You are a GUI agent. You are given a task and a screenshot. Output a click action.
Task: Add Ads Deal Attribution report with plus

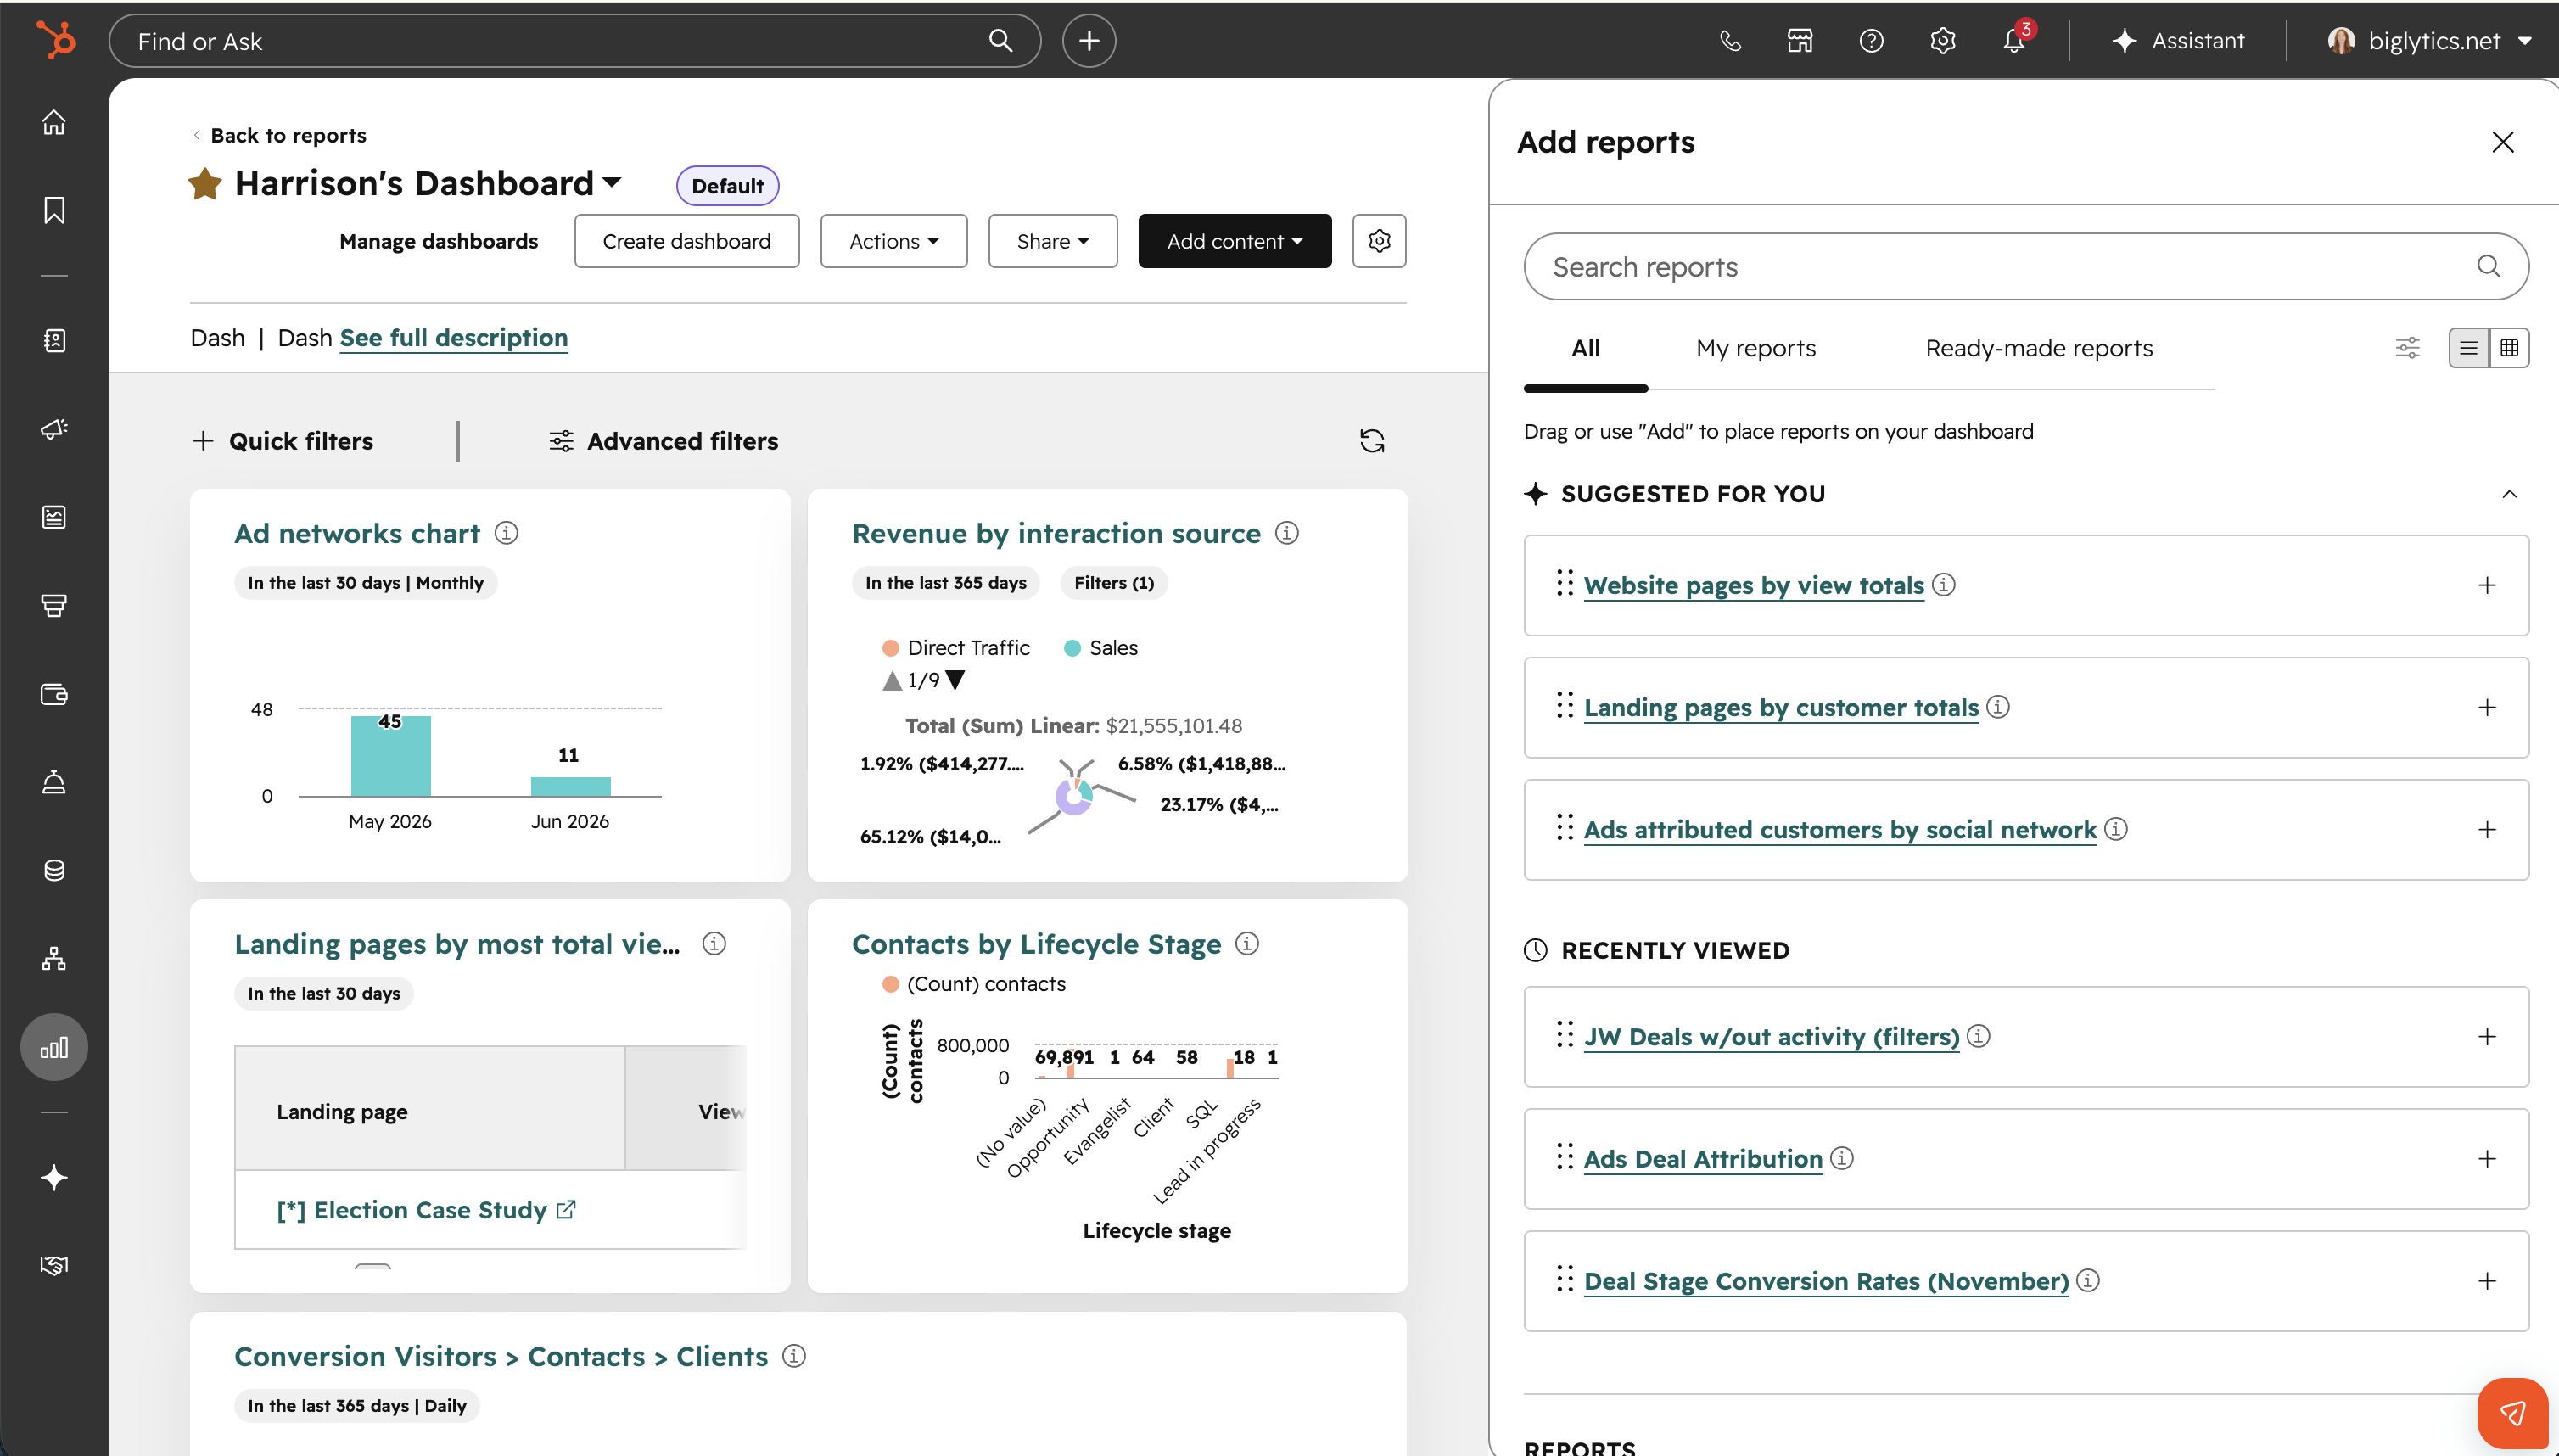[x=2487, y=1159]
